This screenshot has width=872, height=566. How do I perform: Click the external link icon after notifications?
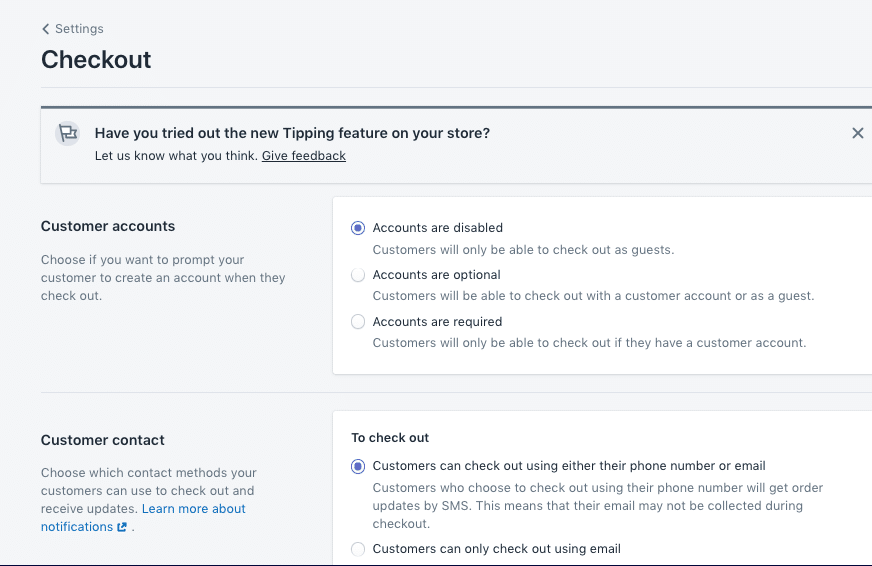coord(122,527)
